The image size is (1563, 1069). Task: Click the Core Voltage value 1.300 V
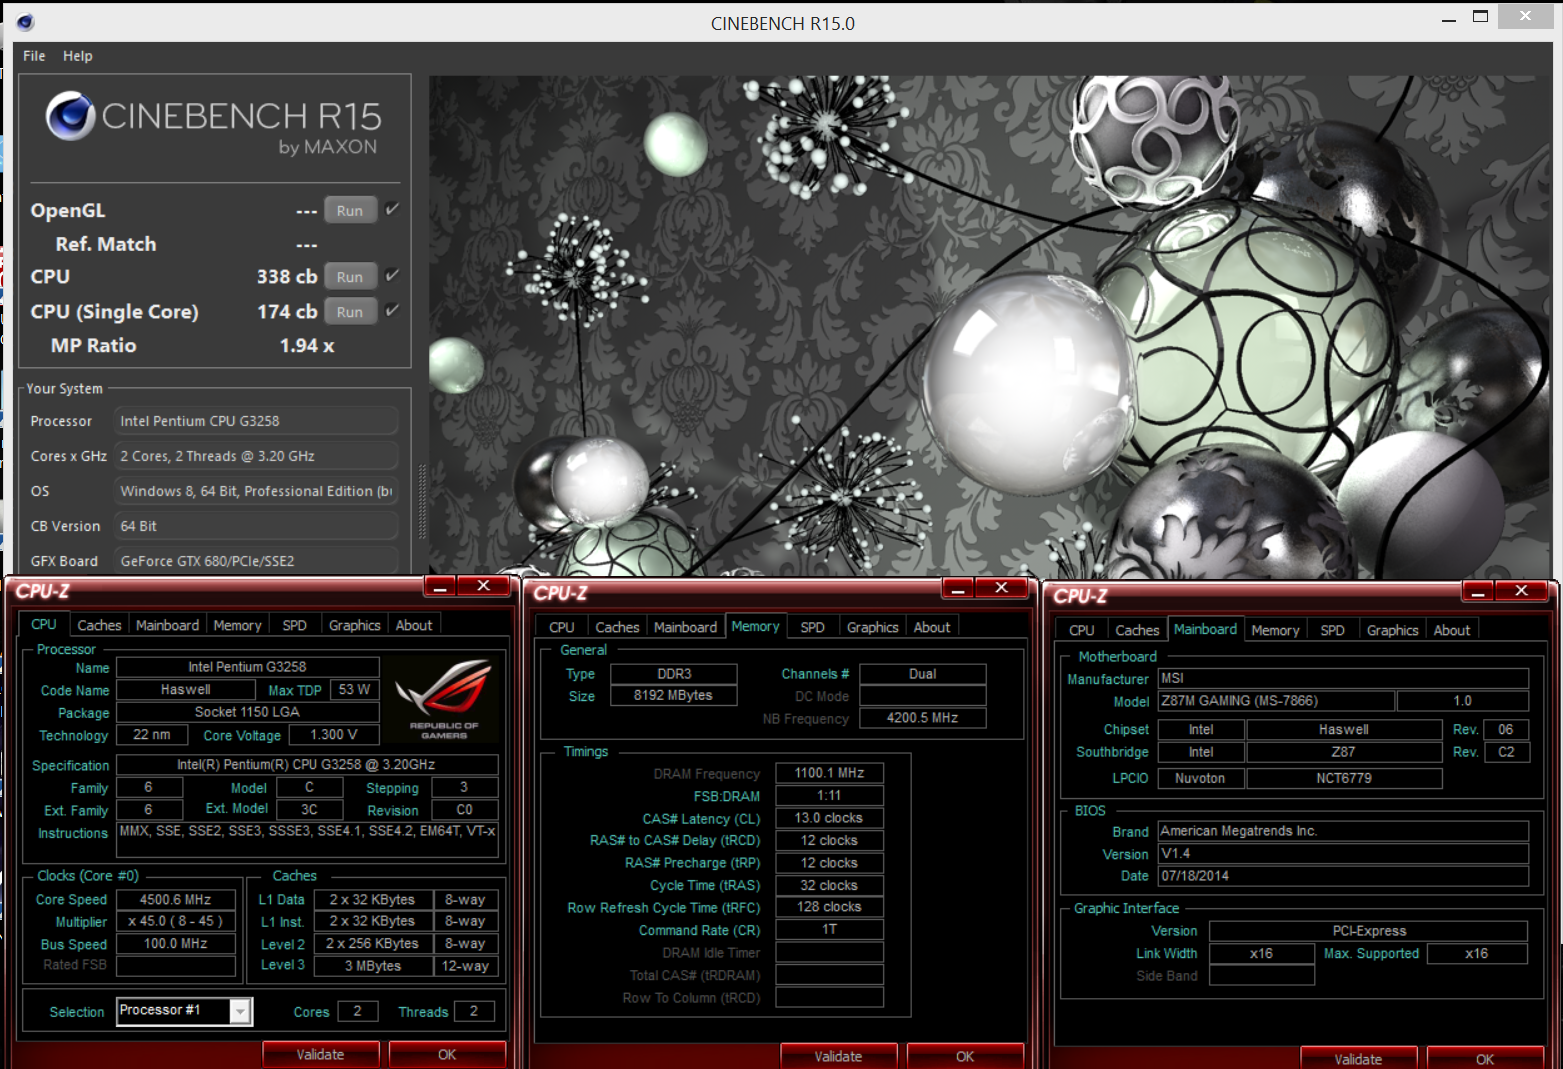pyautogui.click(x=334, y=735)
